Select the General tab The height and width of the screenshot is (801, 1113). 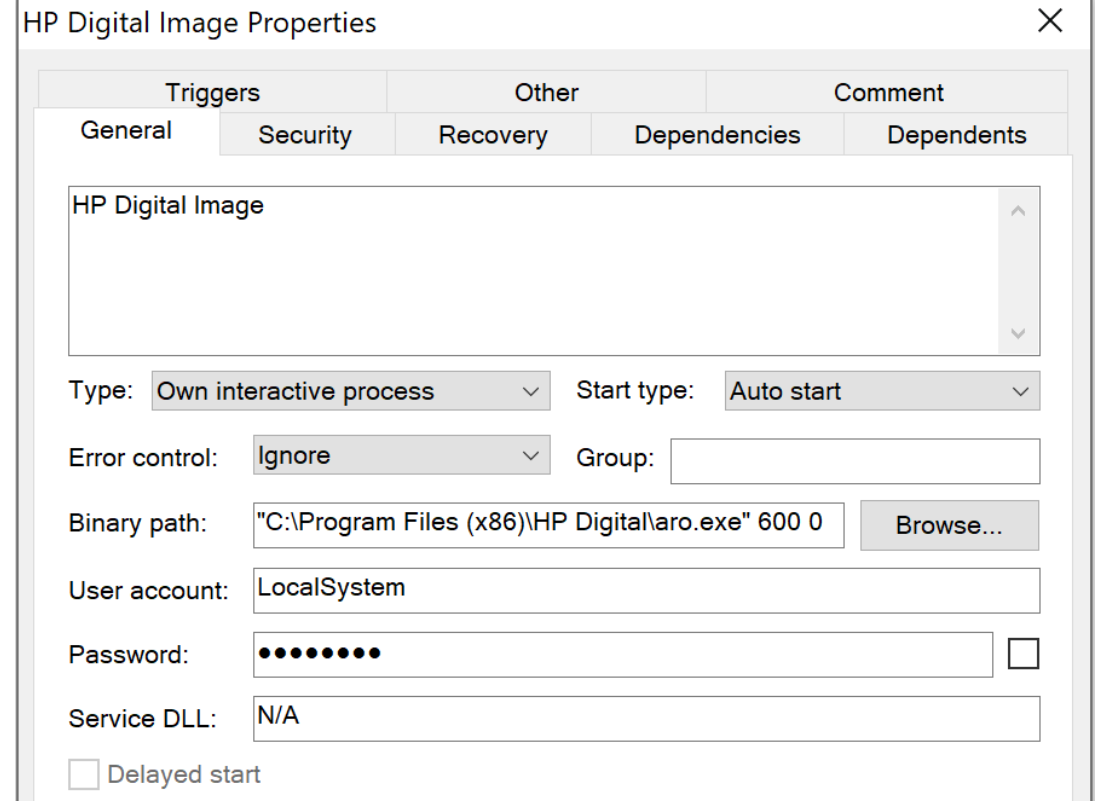(126, 131)
